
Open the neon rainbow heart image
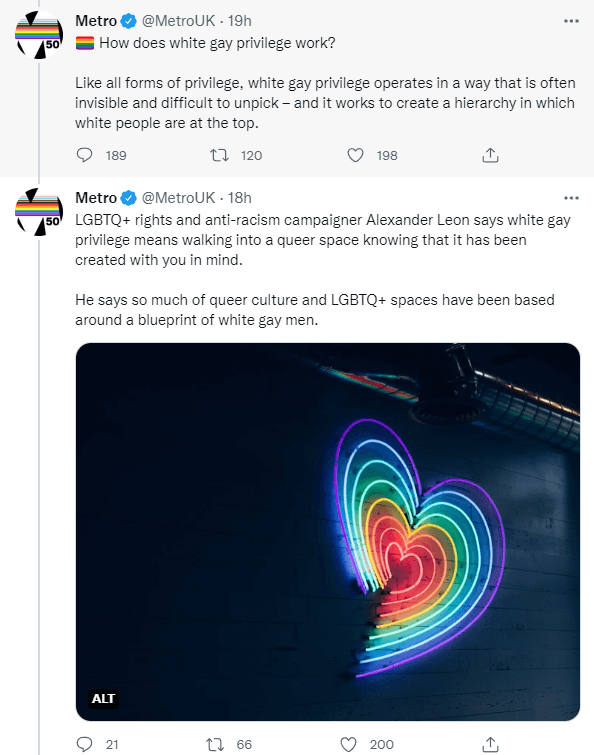click(x=328, y=532)
